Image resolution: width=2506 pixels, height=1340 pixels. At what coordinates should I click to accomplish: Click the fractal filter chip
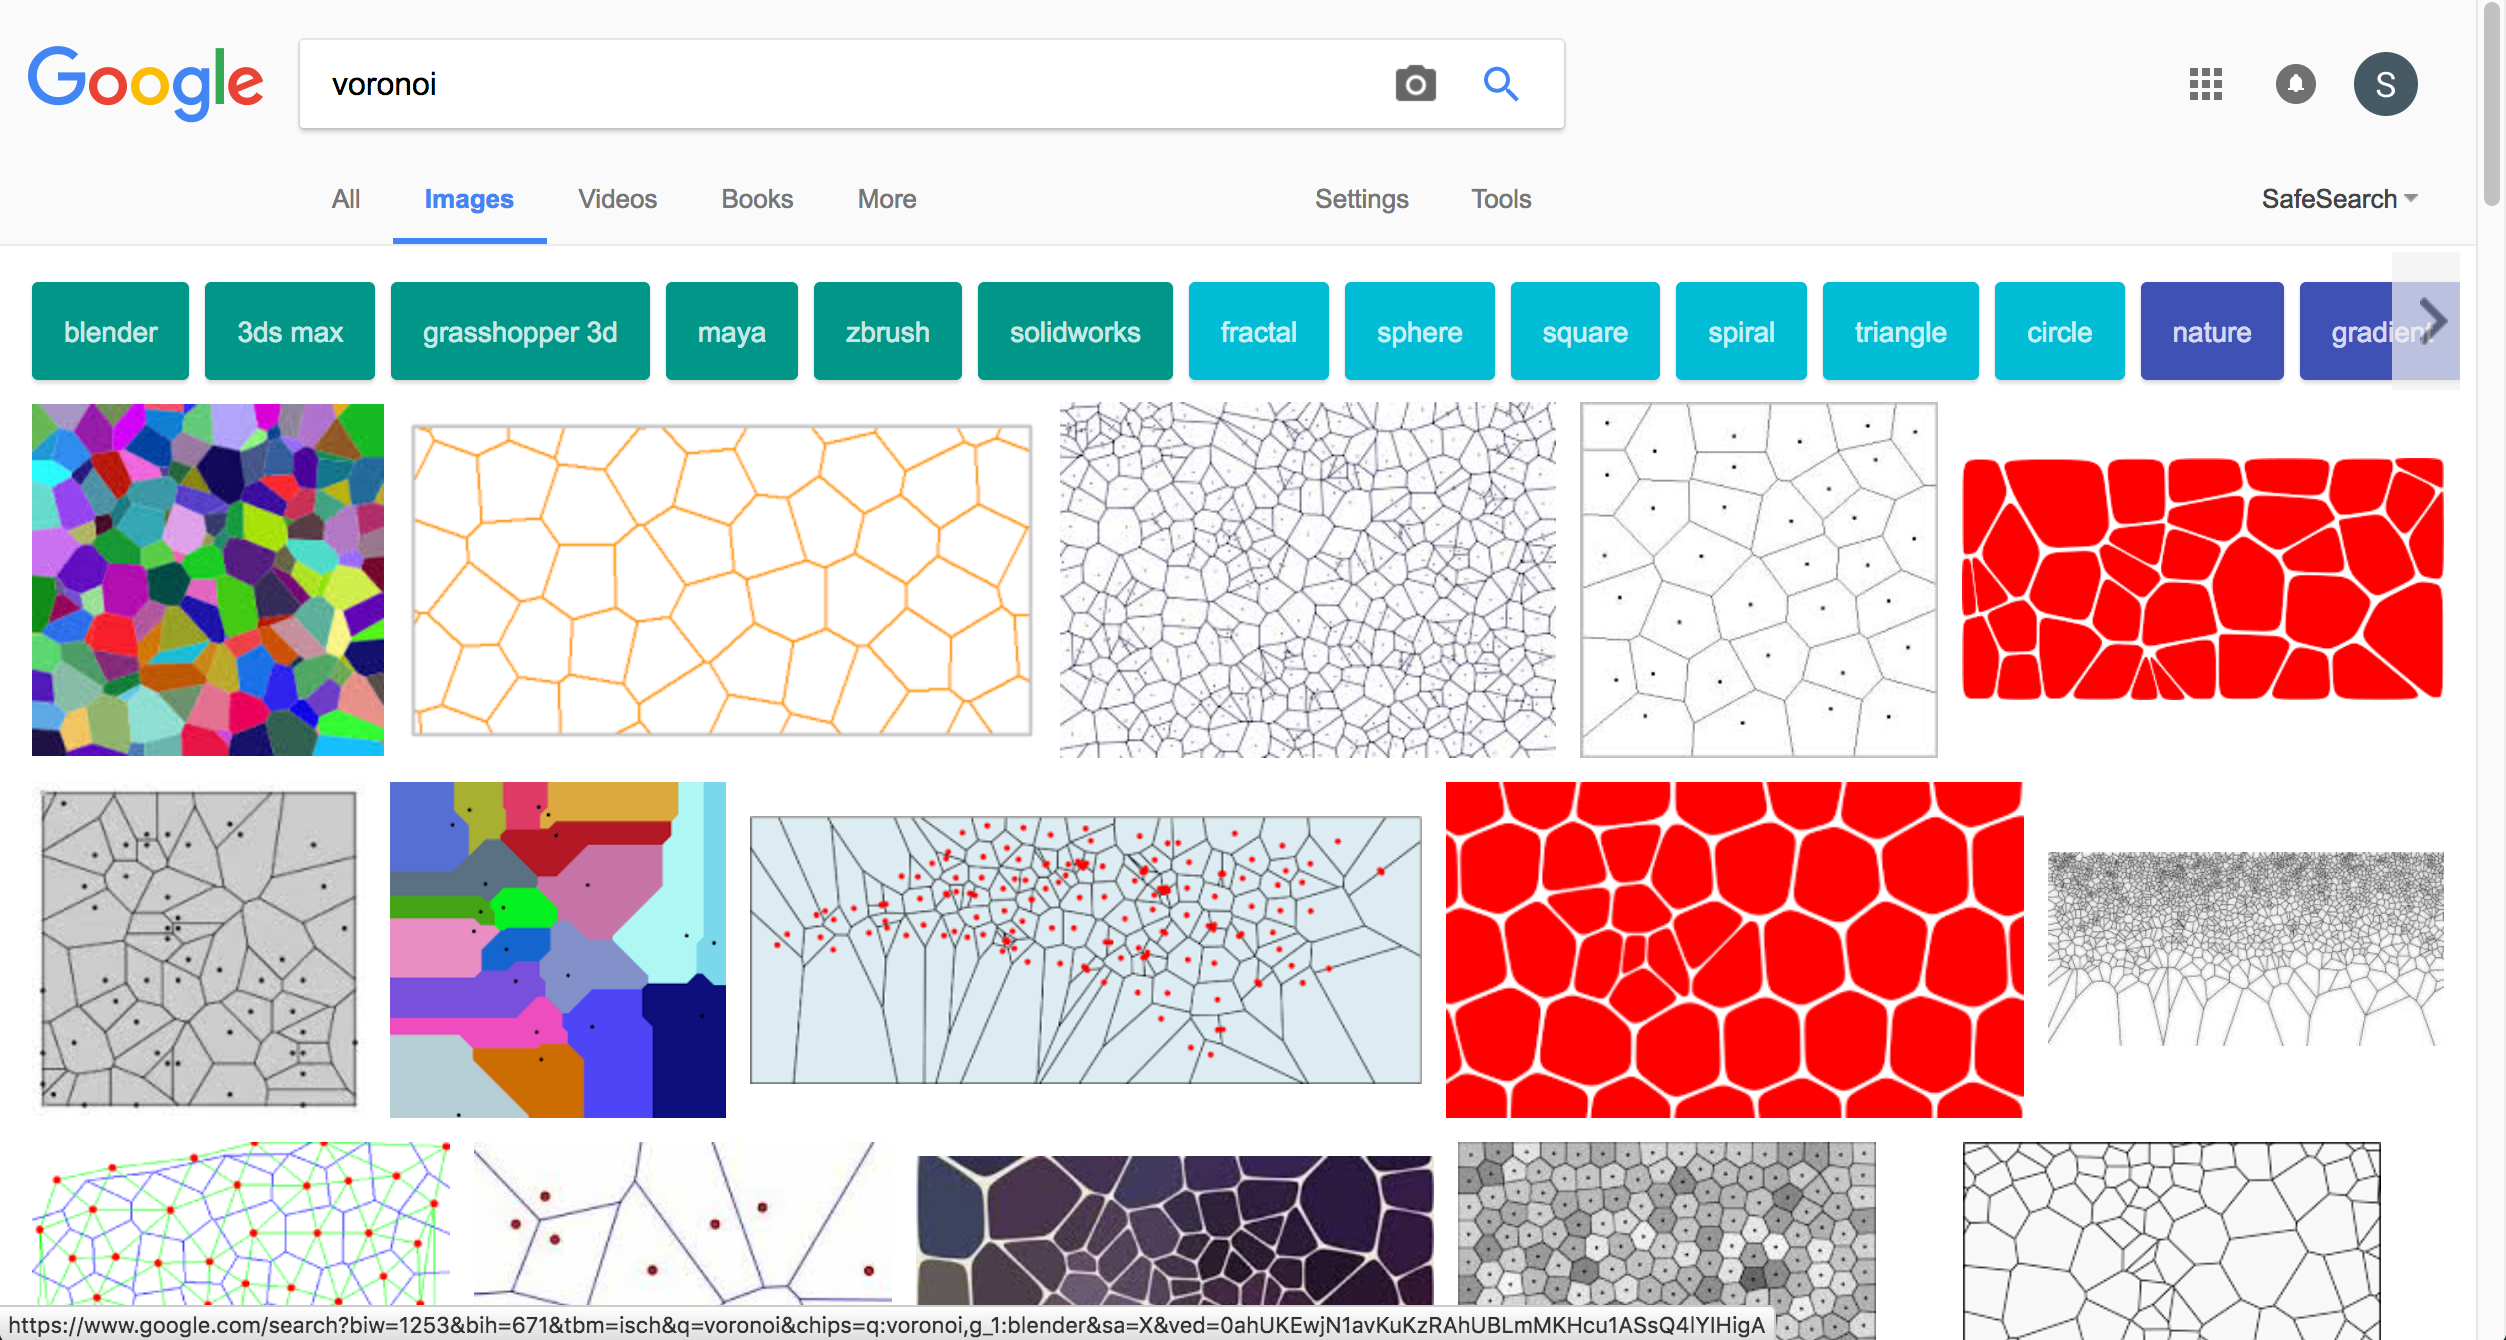[1258, 332]
